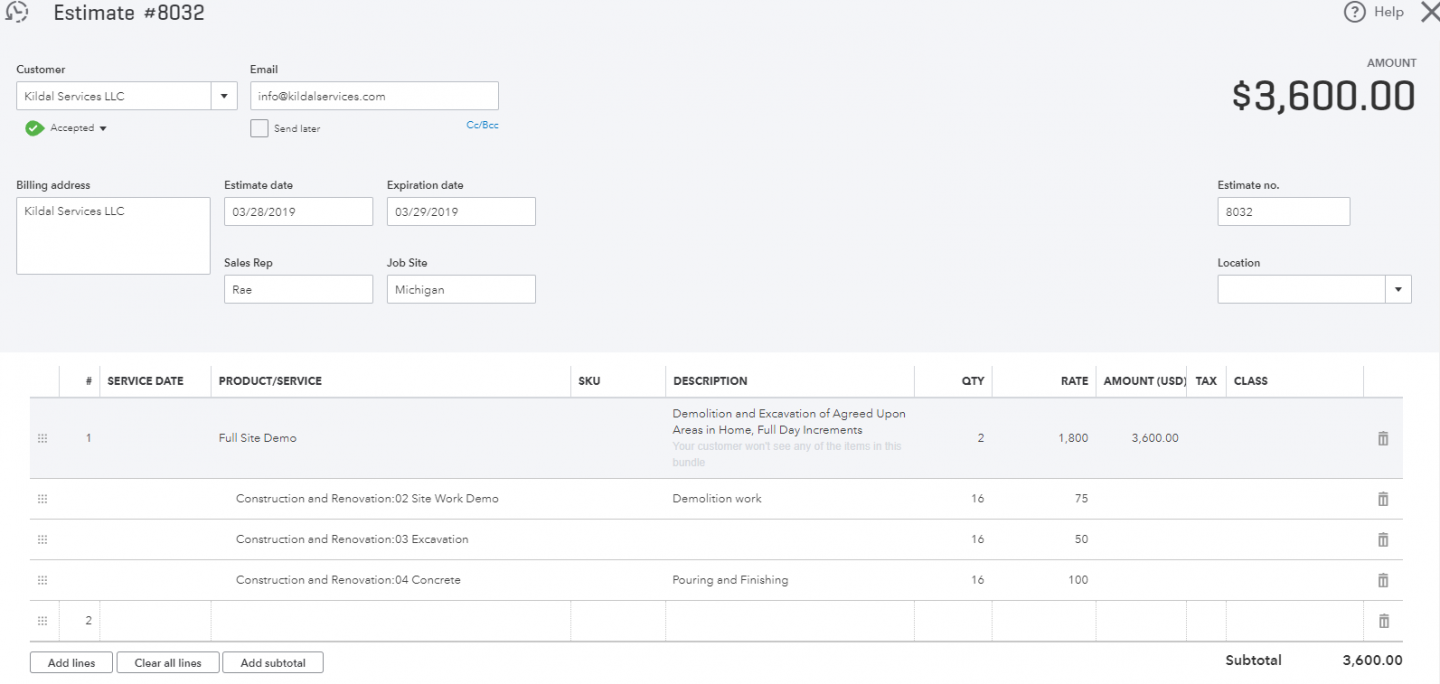Viewport: 1440px width, 684px height.
Task: Click the Add subtotal button
Action: click(273, 663)
